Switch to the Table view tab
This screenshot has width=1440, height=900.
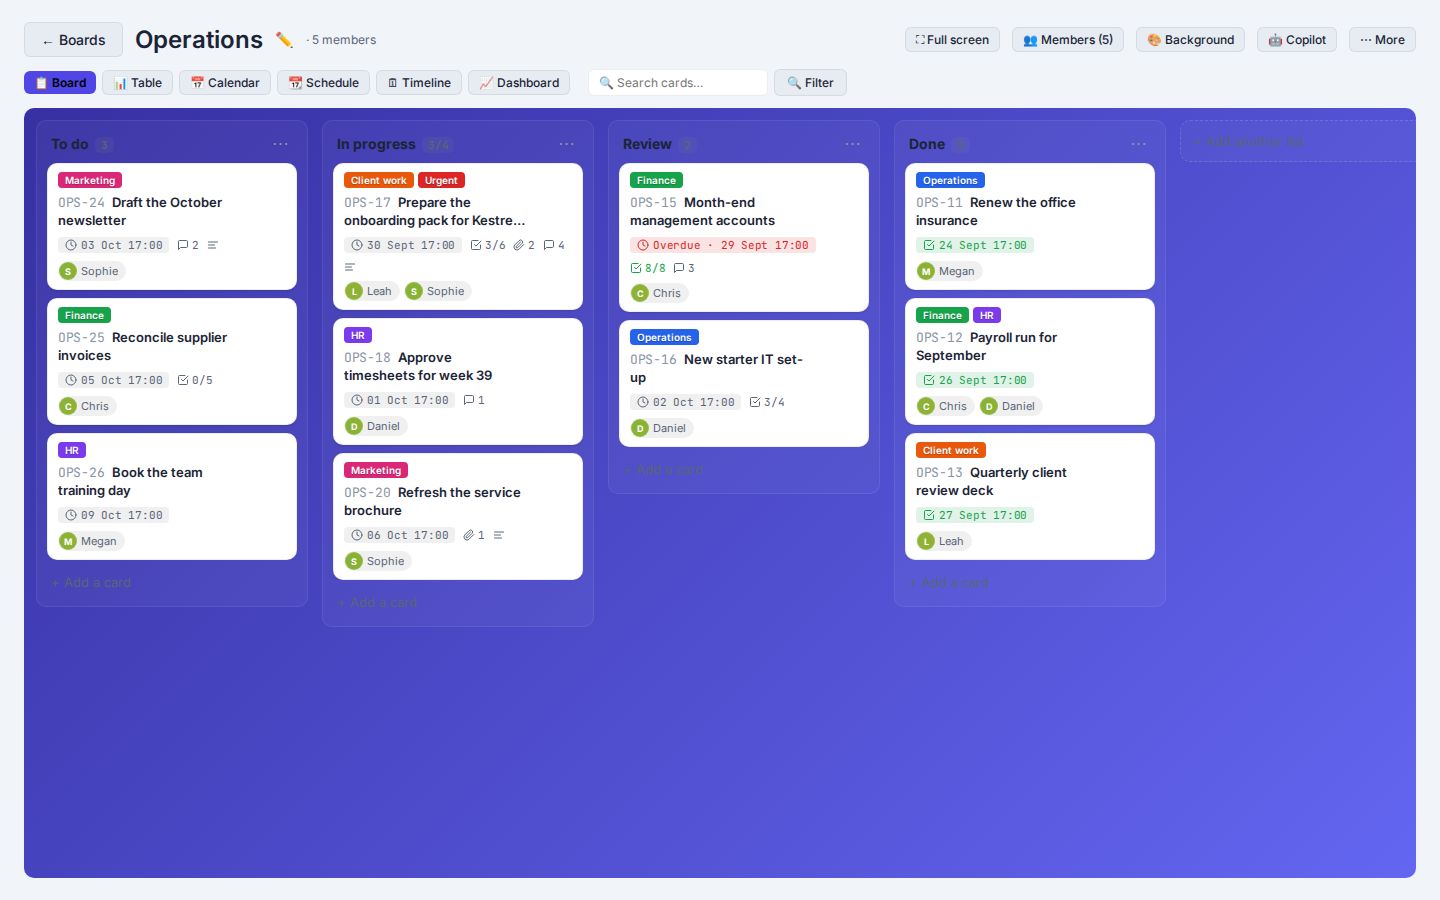pyautogui.click(x=138, y=83)
